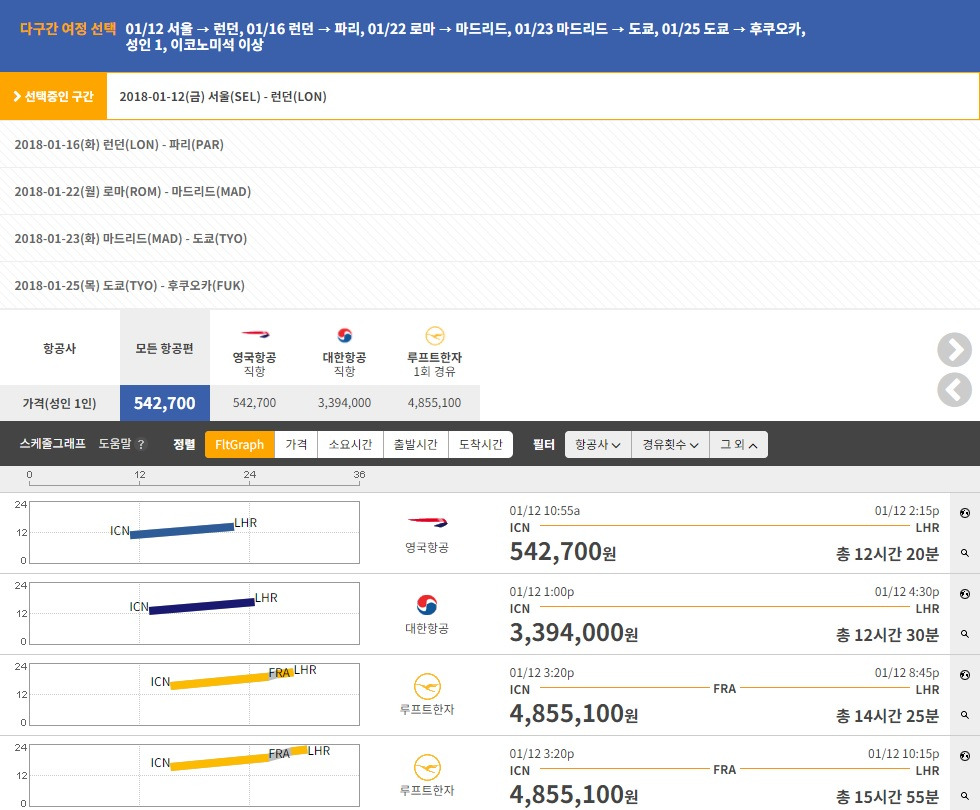Click magnifier icon for 12시간 30분 flight
This screenshot has height=810, width=980.
tap(965, 634)
